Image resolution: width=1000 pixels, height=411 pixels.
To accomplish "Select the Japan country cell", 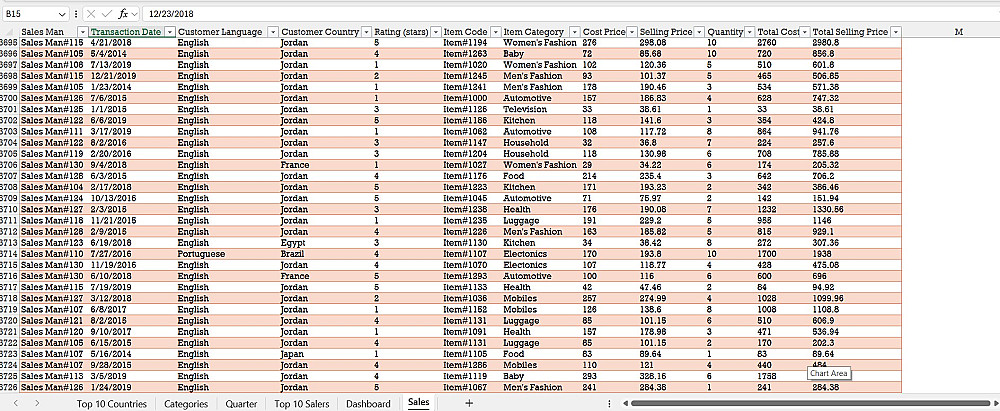I will pos(326,354).
